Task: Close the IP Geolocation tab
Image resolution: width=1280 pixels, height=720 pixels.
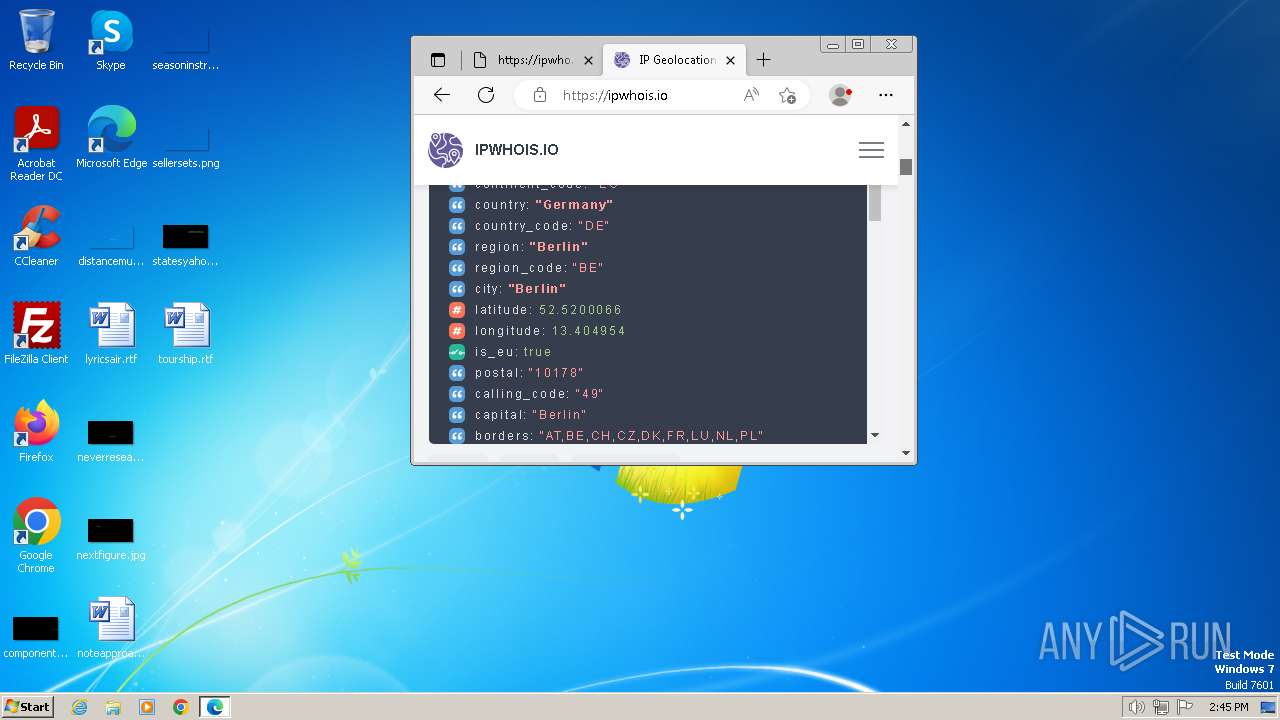Action: (730, 60)
